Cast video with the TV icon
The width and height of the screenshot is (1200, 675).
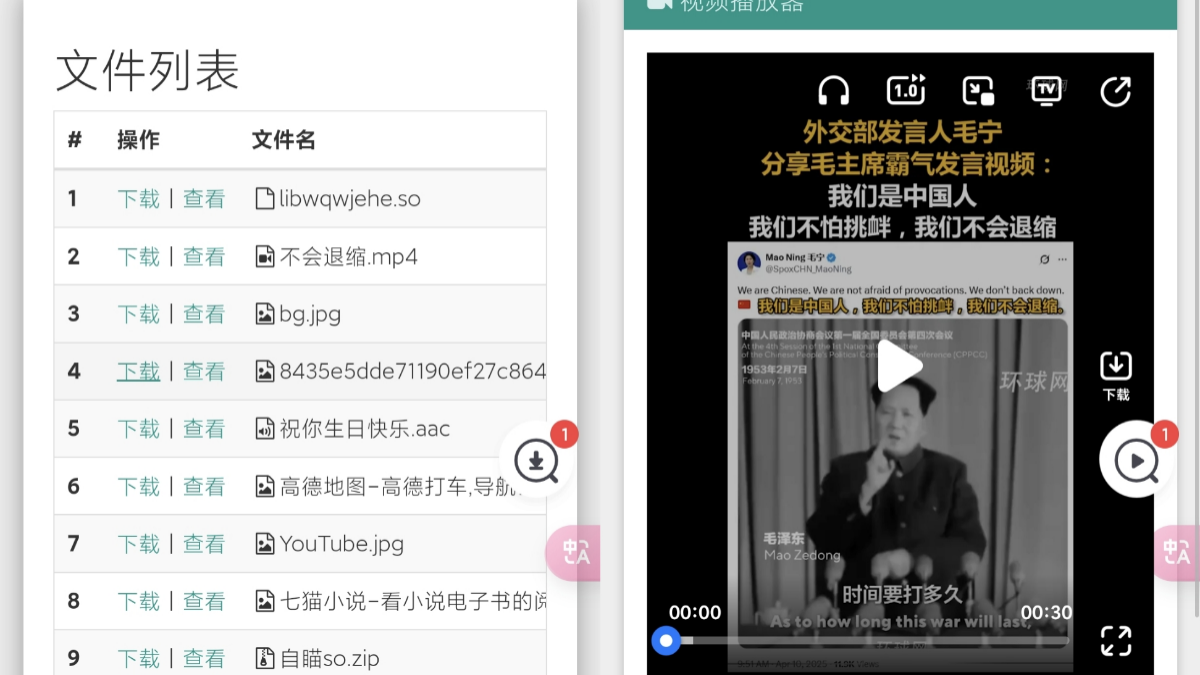tap(1046, 90)
